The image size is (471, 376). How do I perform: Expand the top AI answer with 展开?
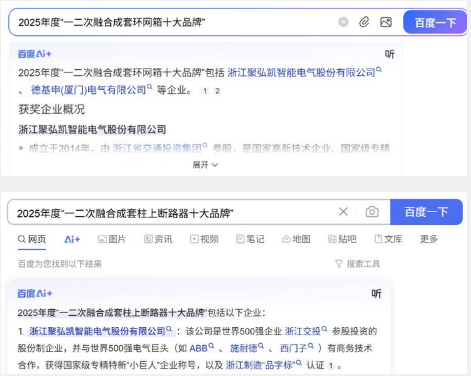point(205,165)
